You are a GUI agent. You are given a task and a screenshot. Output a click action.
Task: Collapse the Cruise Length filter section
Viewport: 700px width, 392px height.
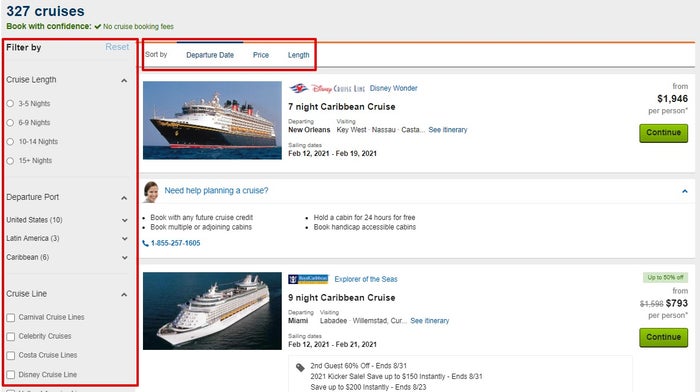[x=124, y=81]
